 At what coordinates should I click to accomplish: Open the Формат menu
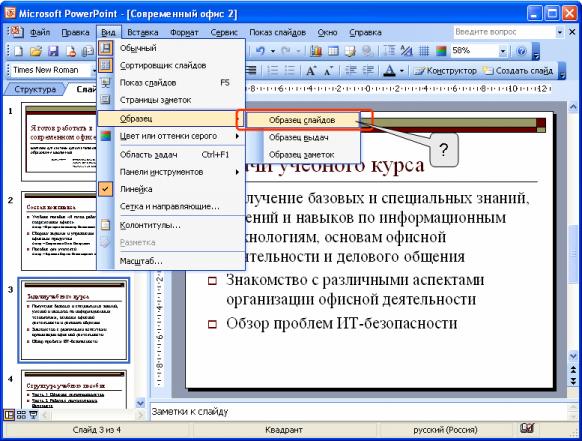pyautogui.click(x=184, y=32)
